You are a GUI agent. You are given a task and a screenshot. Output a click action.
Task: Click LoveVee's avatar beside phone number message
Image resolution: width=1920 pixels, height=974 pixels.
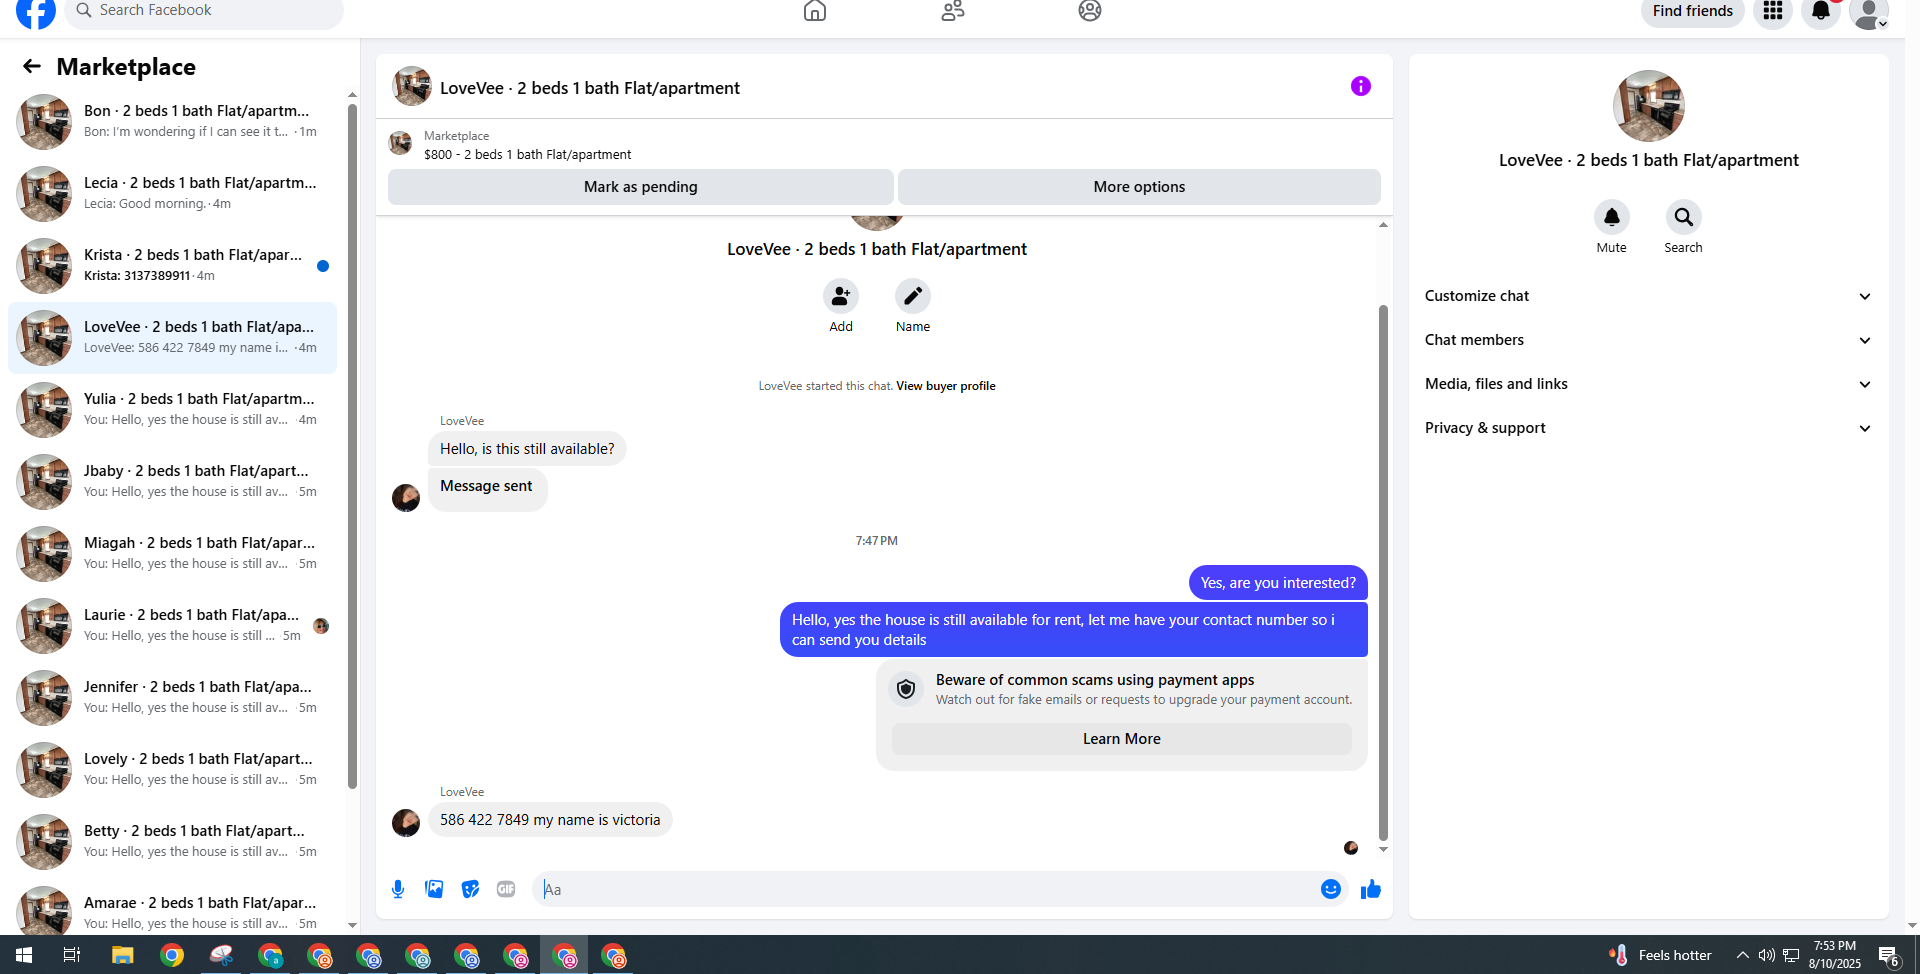pyautogui.click(x=406, y=822)
